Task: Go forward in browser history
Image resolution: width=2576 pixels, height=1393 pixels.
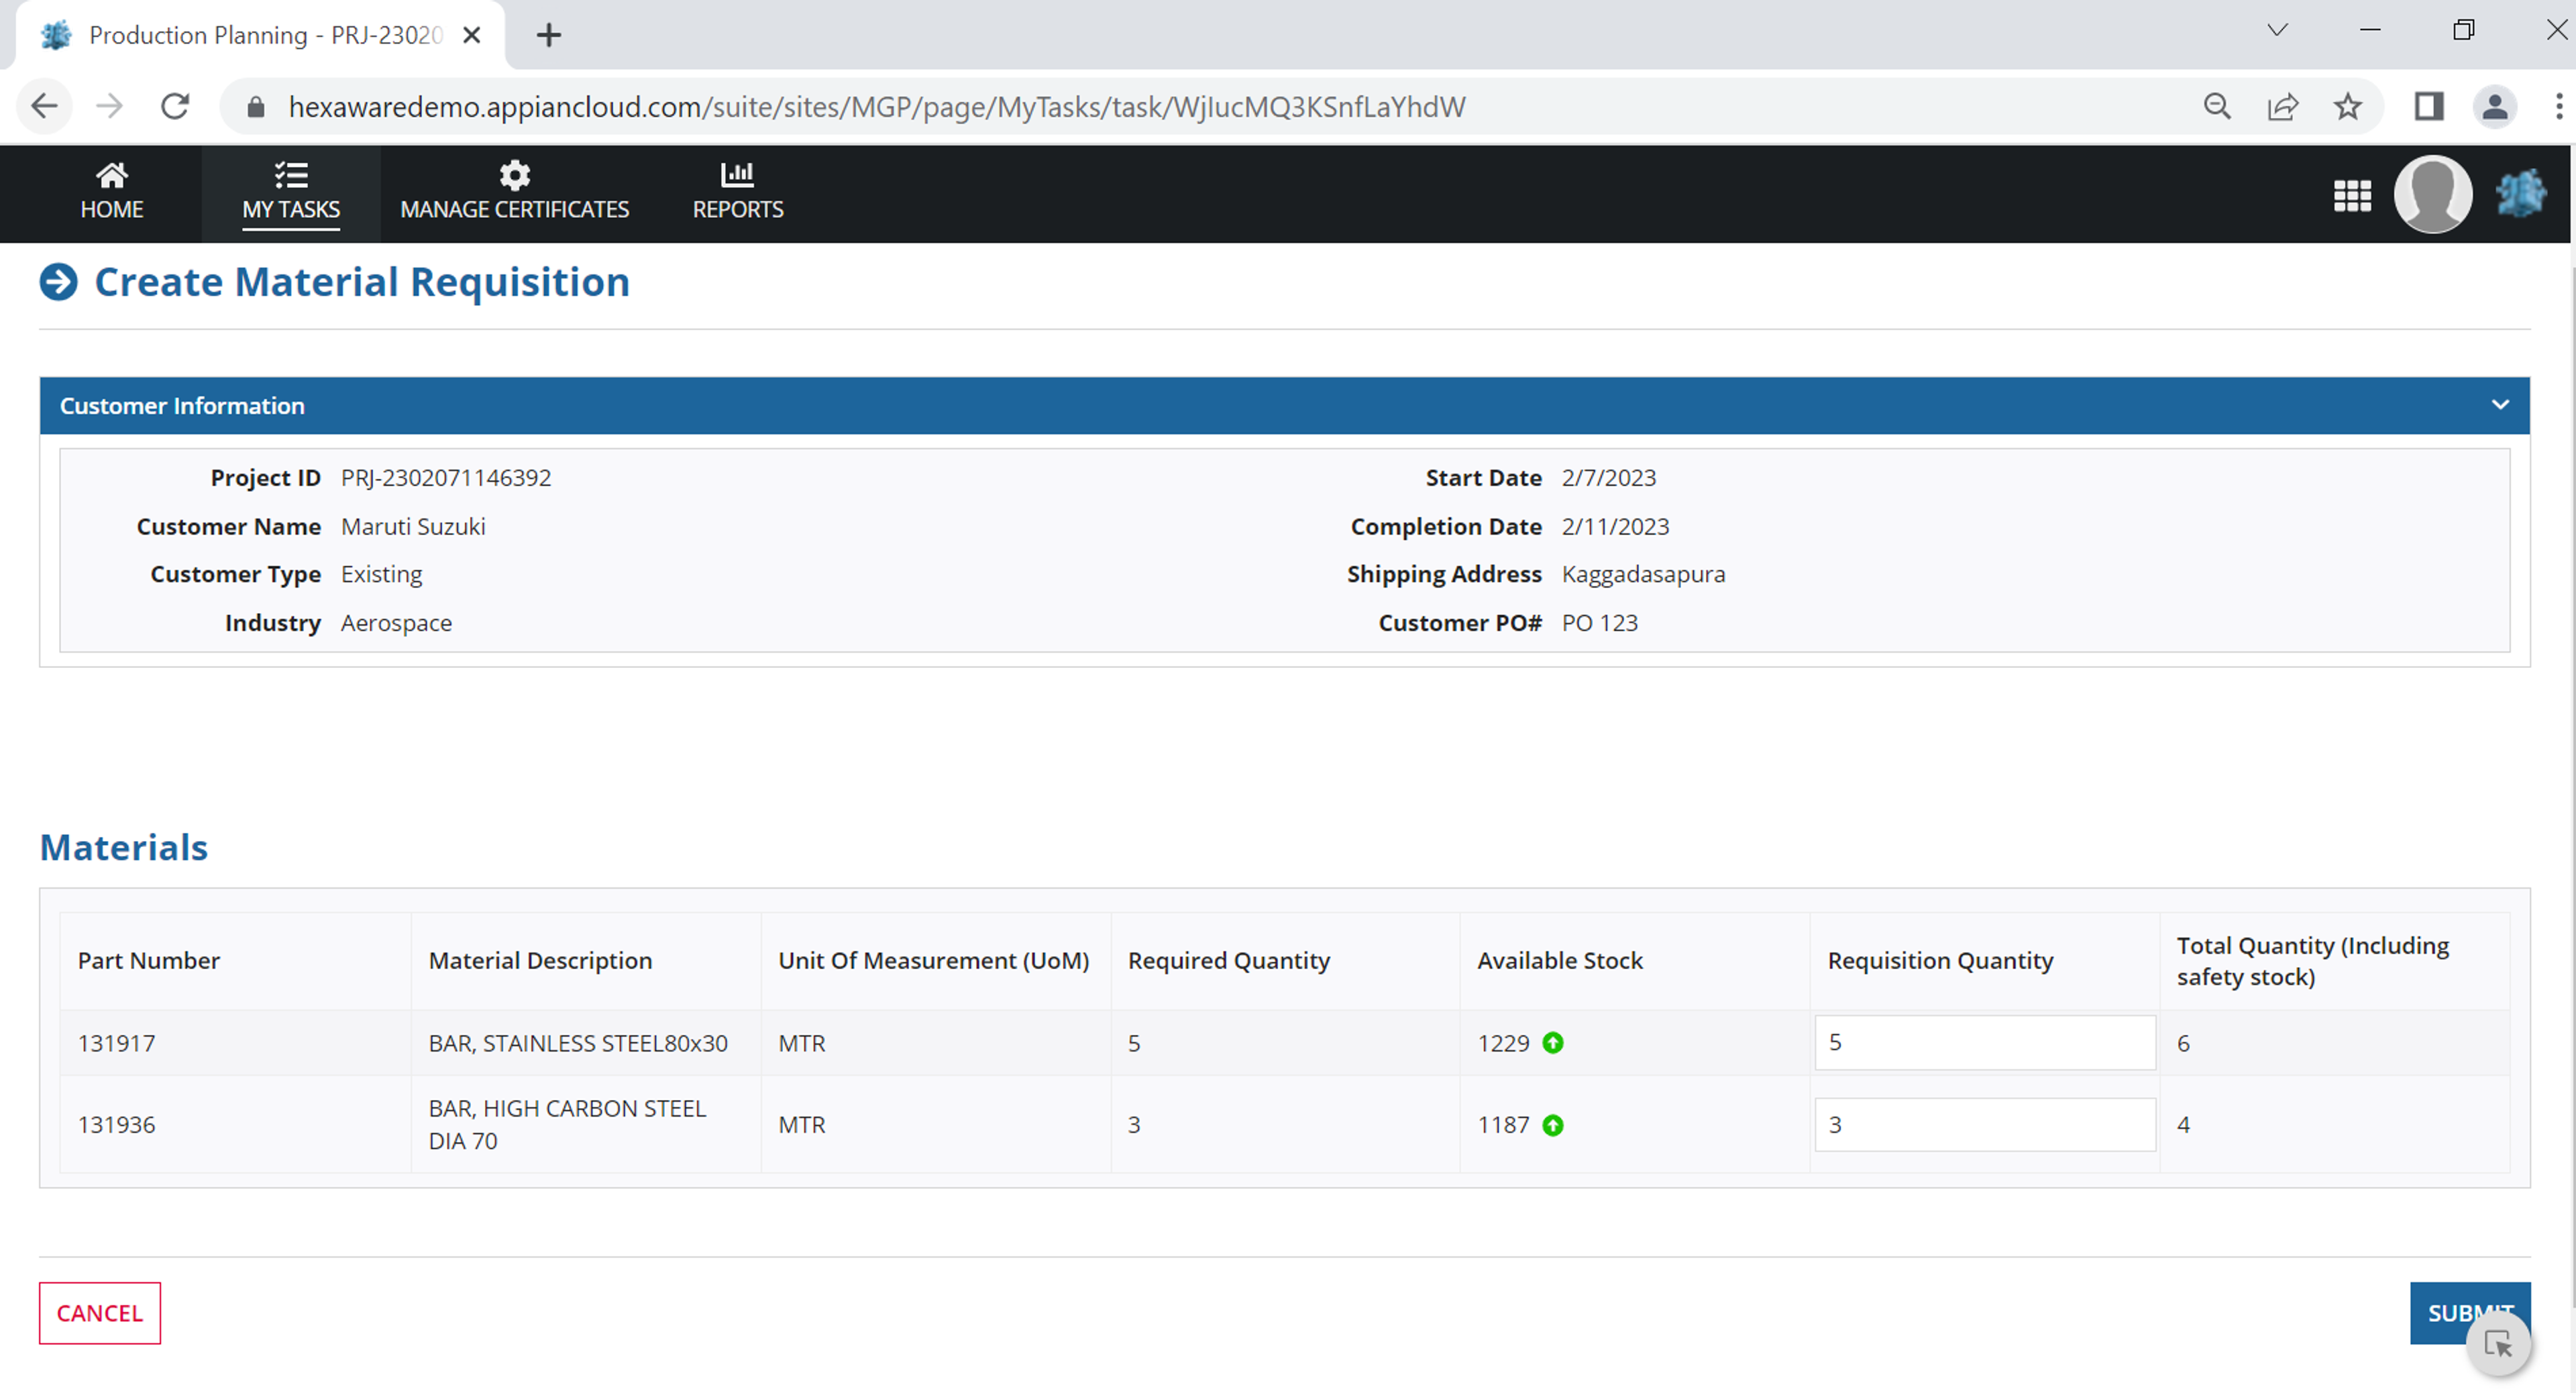Action: [109, 106]
